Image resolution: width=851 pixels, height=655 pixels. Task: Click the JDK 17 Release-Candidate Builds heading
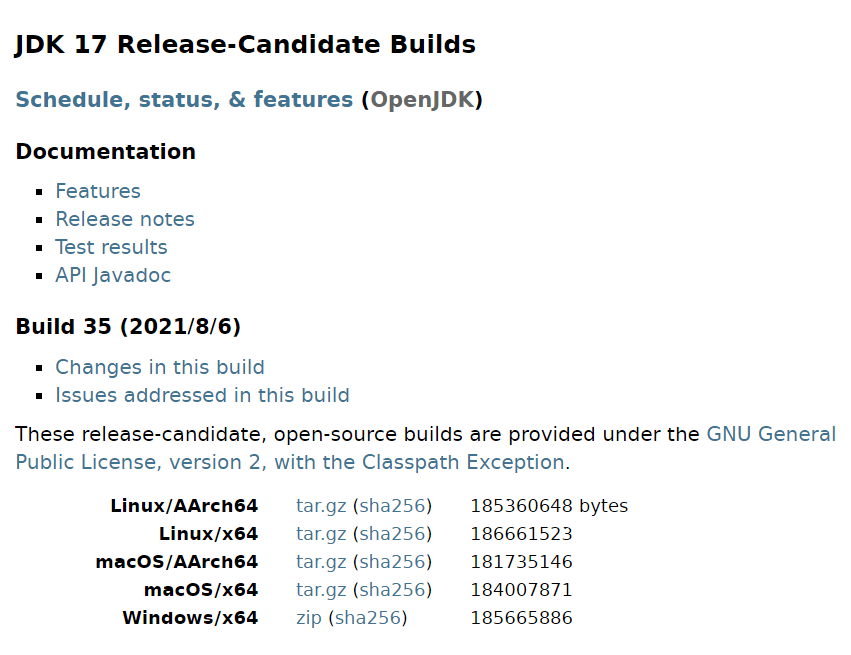pyautogui.click(x=245, y=45)
